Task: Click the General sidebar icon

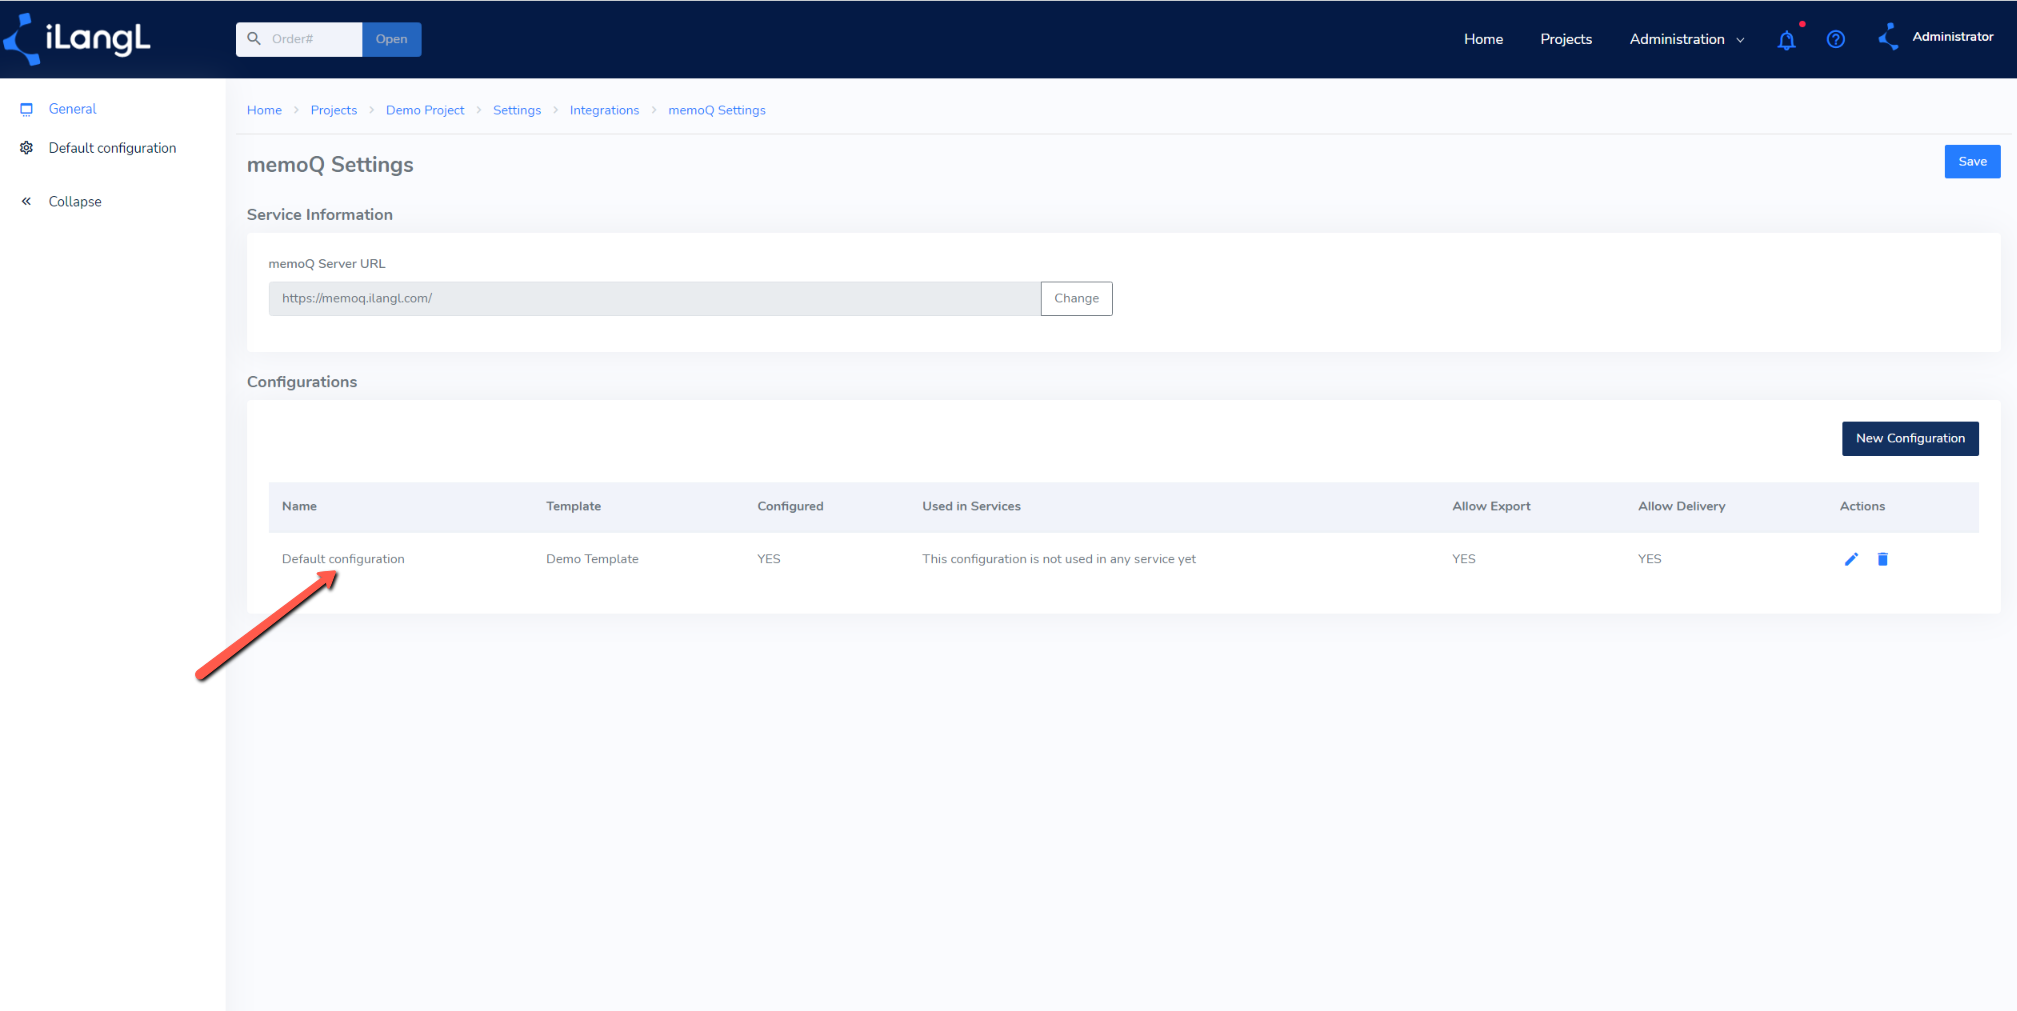Action: pos(26,109)
